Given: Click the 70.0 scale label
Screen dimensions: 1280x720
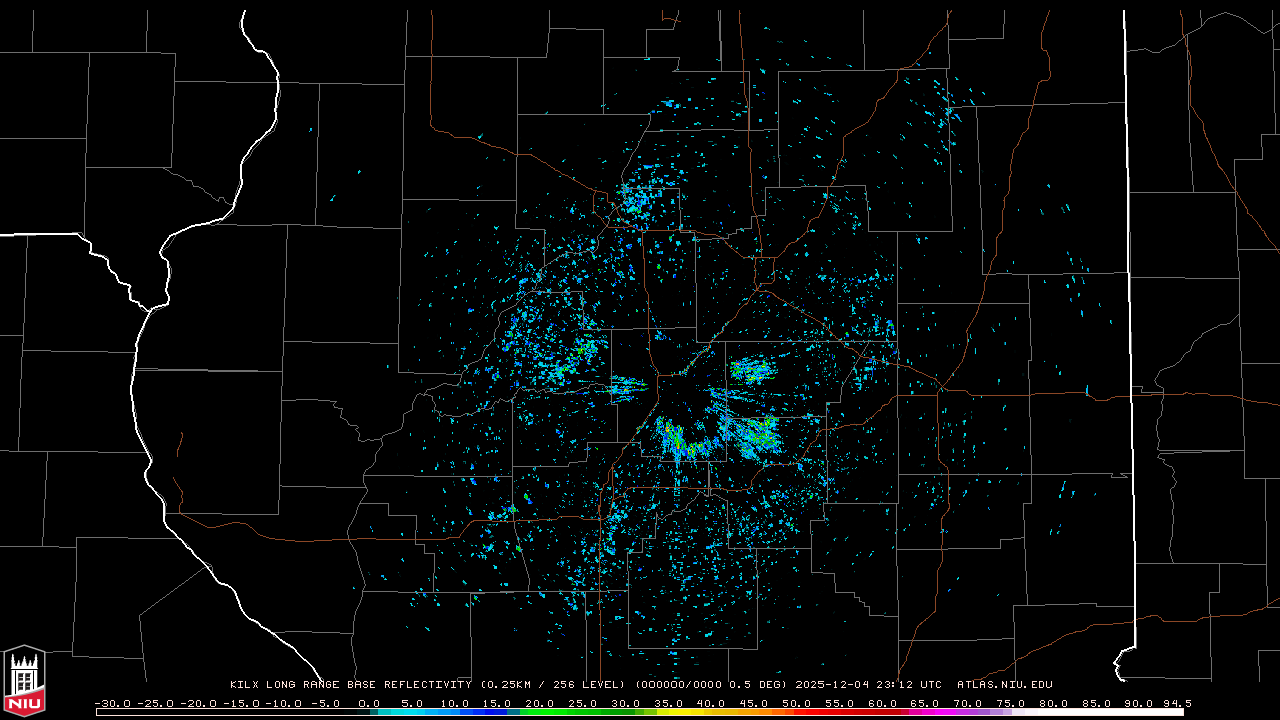Looking at the screenshot, I should click(x=968, y=704).
